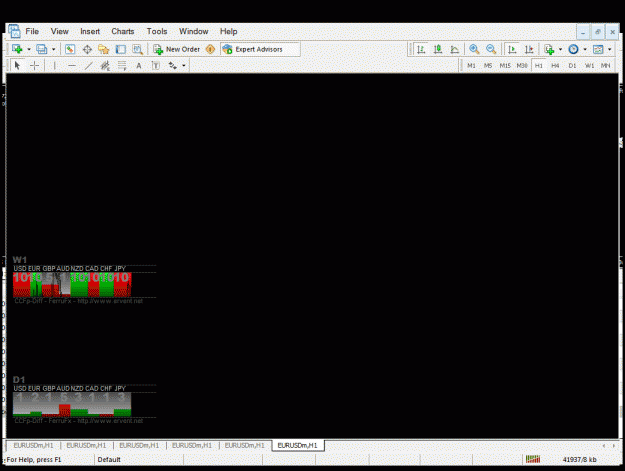The image size is (625, 471).
Task: Open the Navigator folder-star icon
Action: point(104,49)
